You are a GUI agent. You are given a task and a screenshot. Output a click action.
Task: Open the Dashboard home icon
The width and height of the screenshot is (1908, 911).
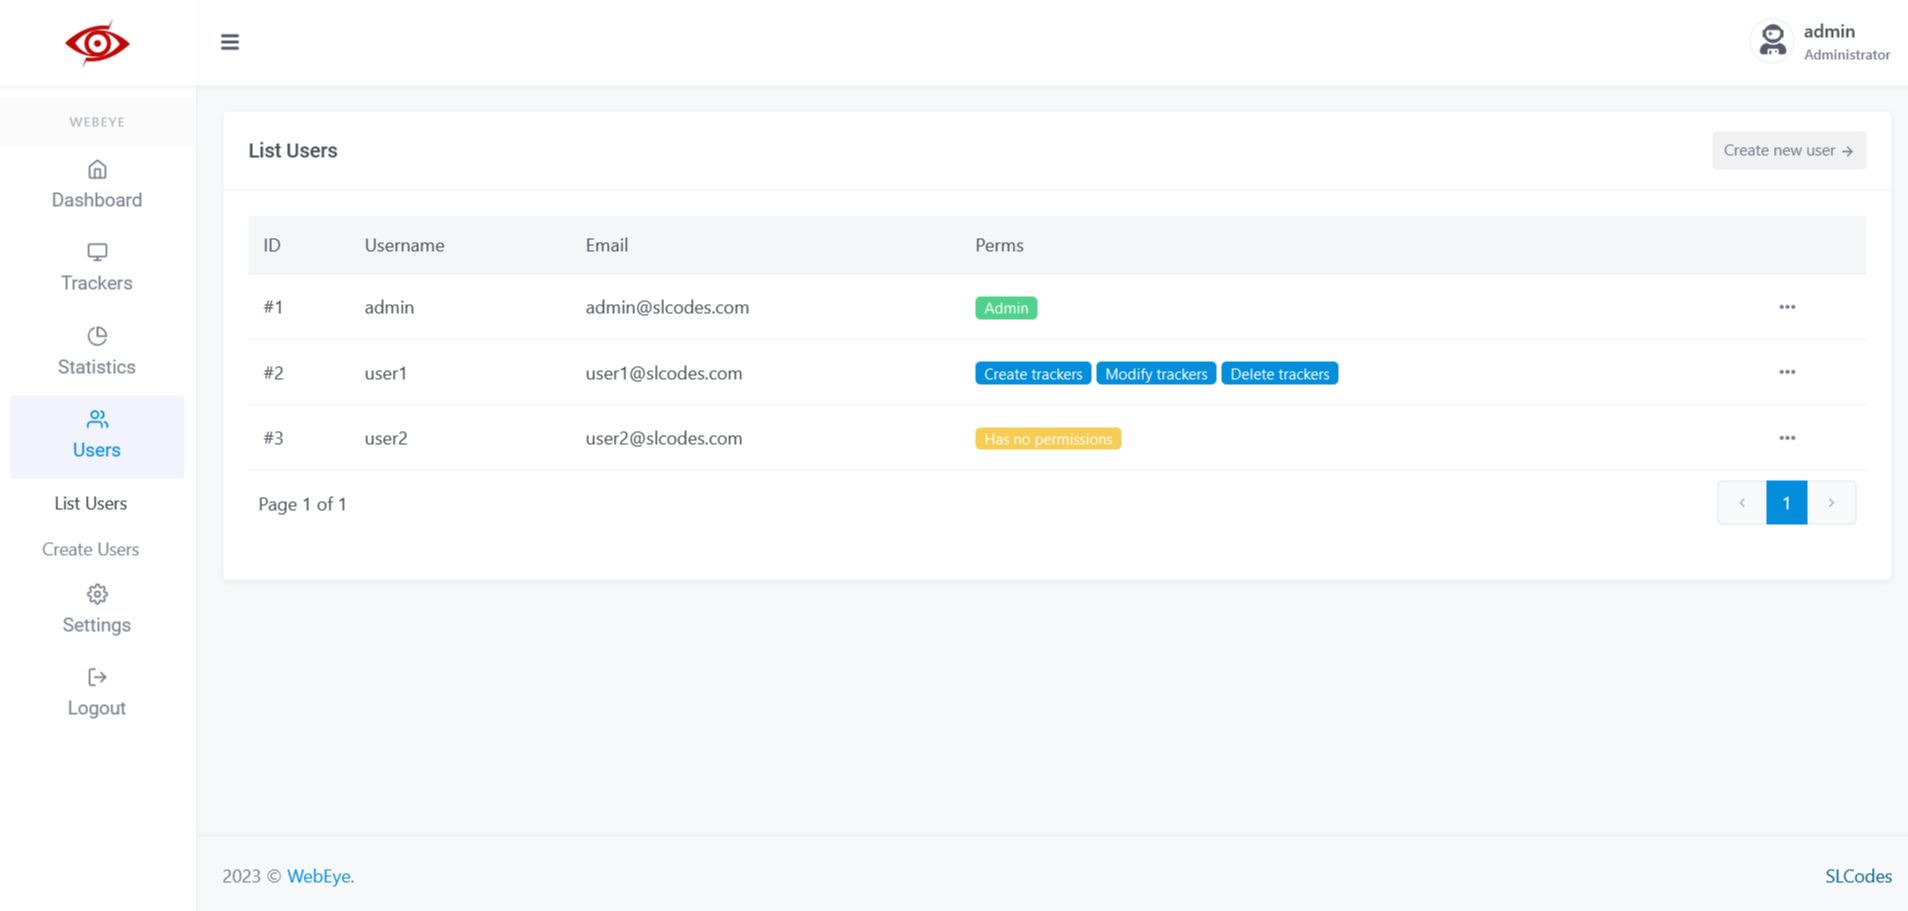coord(97,169)
